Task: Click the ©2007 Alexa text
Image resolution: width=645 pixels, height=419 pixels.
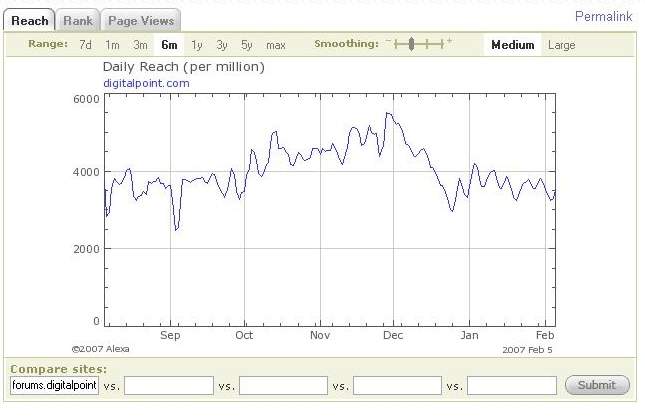Action: (x=100, y=349)
